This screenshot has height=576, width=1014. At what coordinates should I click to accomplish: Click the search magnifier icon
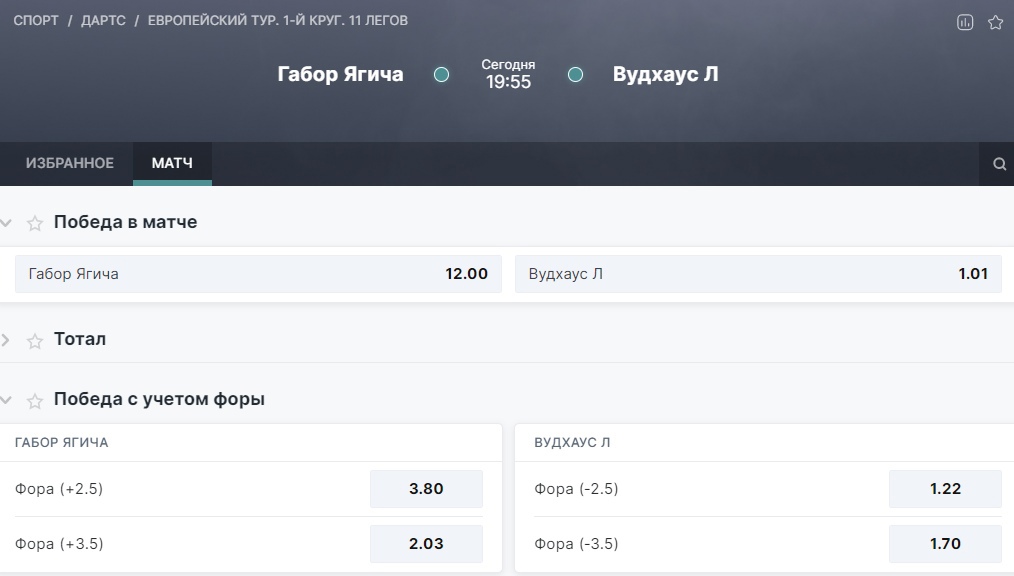999,164
